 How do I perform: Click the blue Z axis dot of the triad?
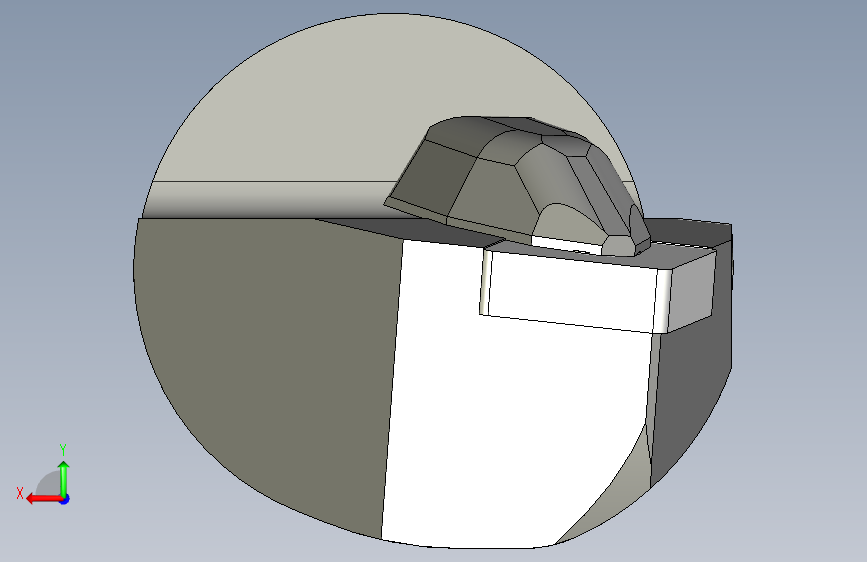pyautogui.click(x=65, y=499)
